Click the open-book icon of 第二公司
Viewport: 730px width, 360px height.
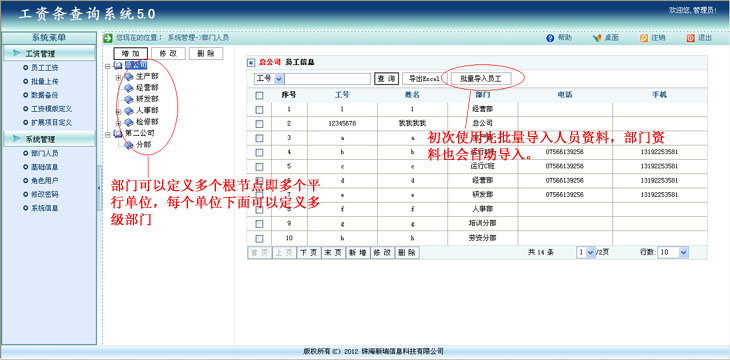click(118, 134)
